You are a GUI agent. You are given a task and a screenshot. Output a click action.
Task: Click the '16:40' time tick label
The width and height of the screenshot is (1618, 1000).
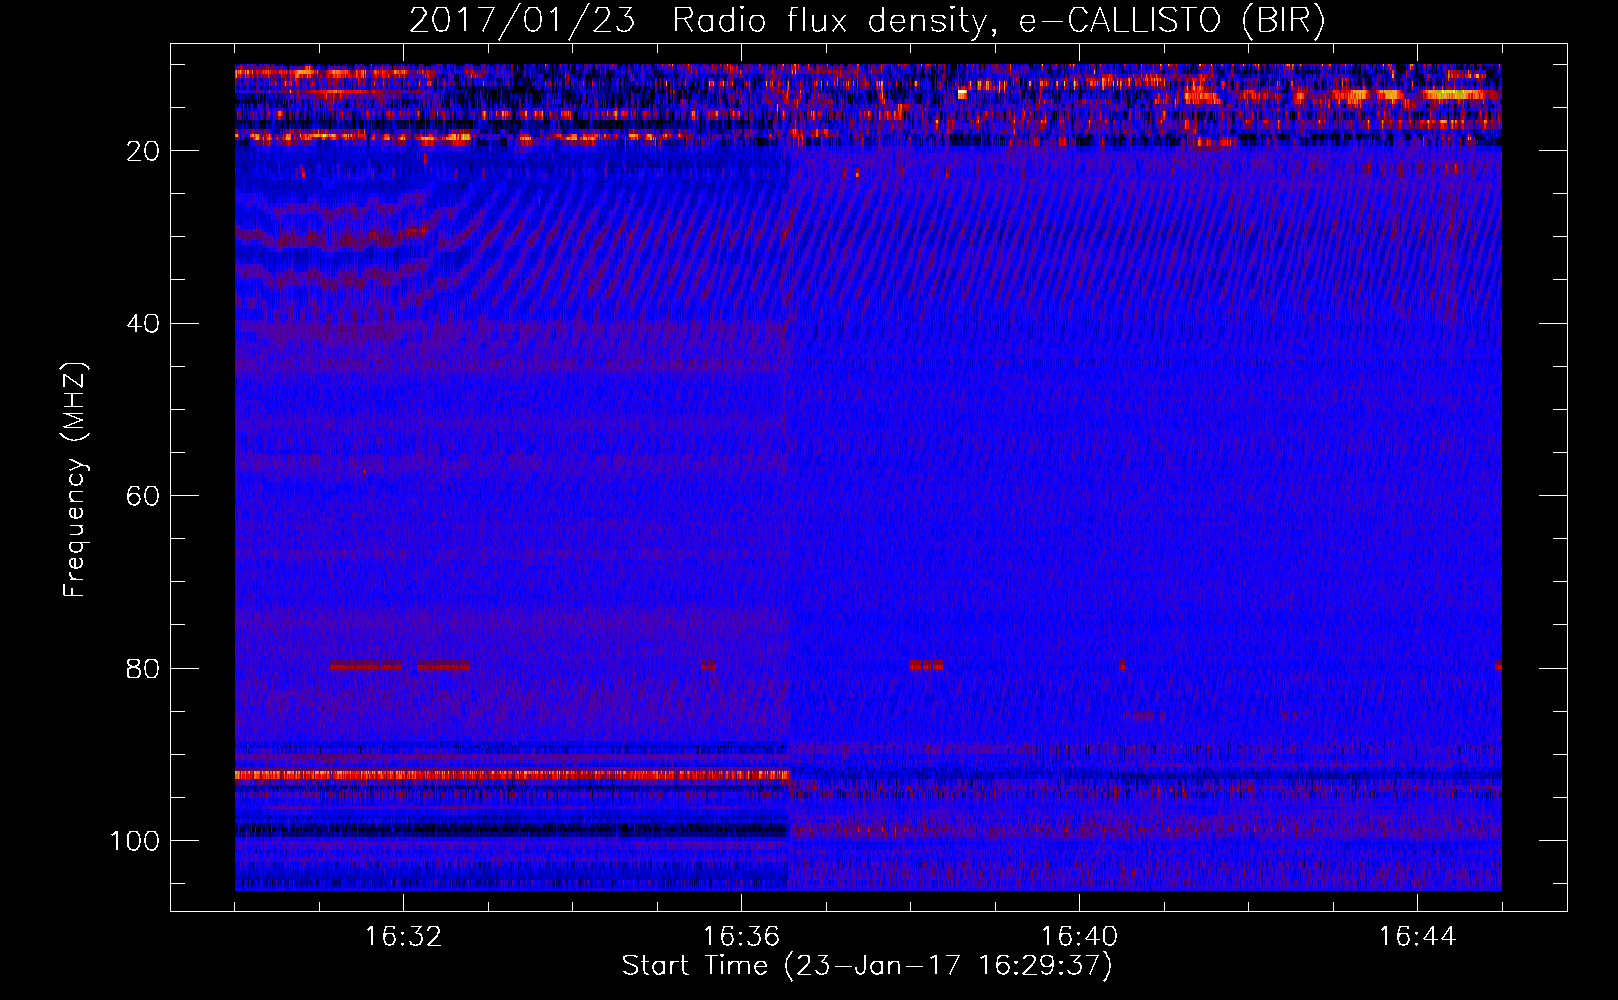coord(1079,937)
